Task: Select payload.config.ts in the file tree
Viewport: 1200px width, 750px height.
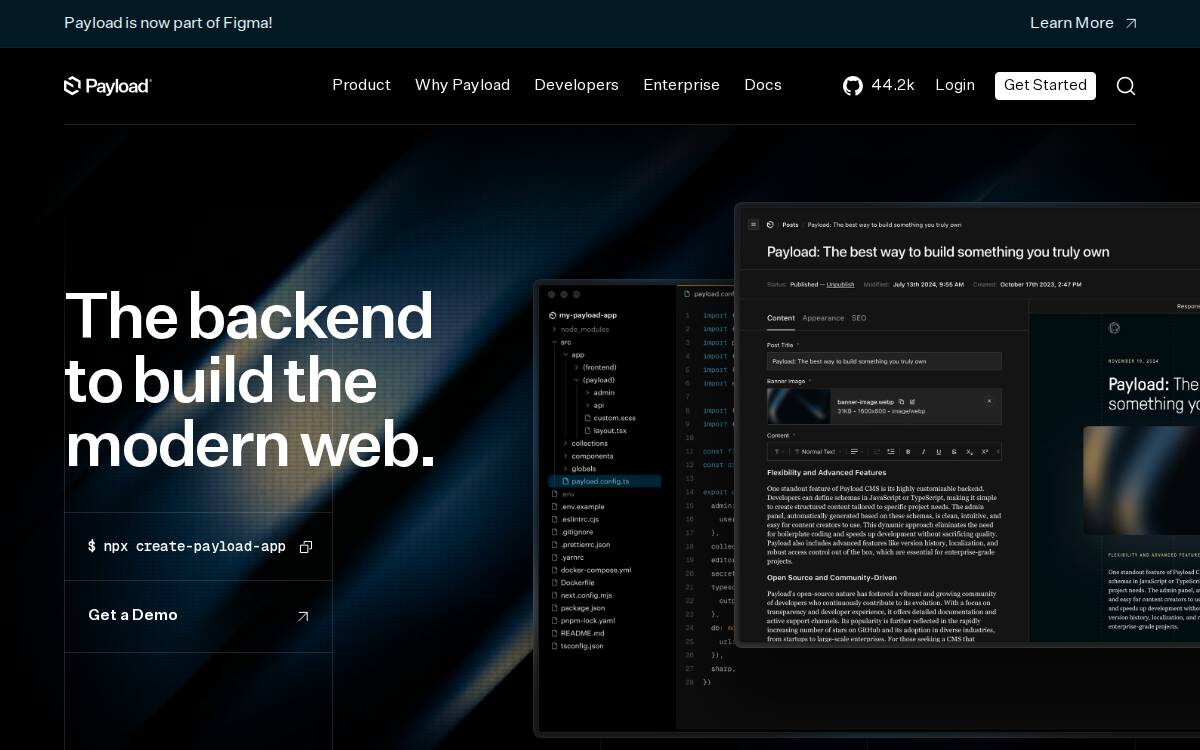Action: 605,481
